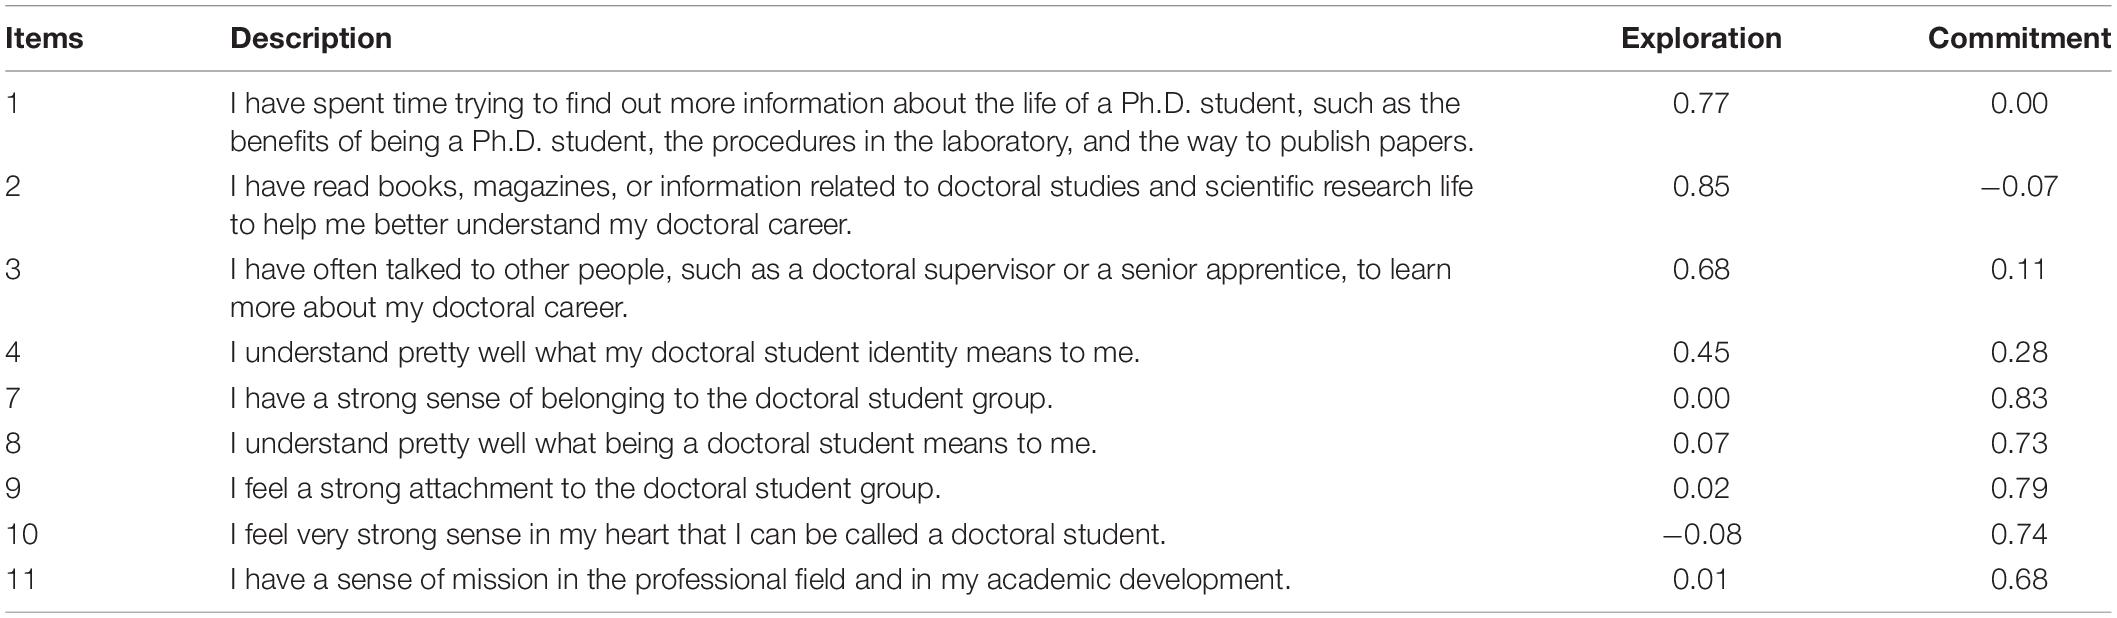Click the −0.07 commitment value for item 2

[2019, 187]
